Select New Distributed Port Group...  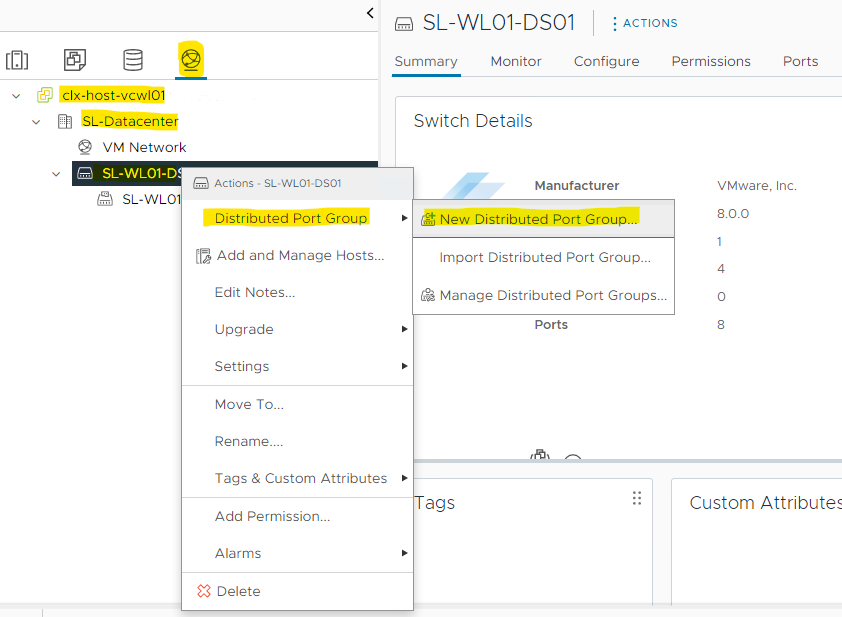click(543, 219)
